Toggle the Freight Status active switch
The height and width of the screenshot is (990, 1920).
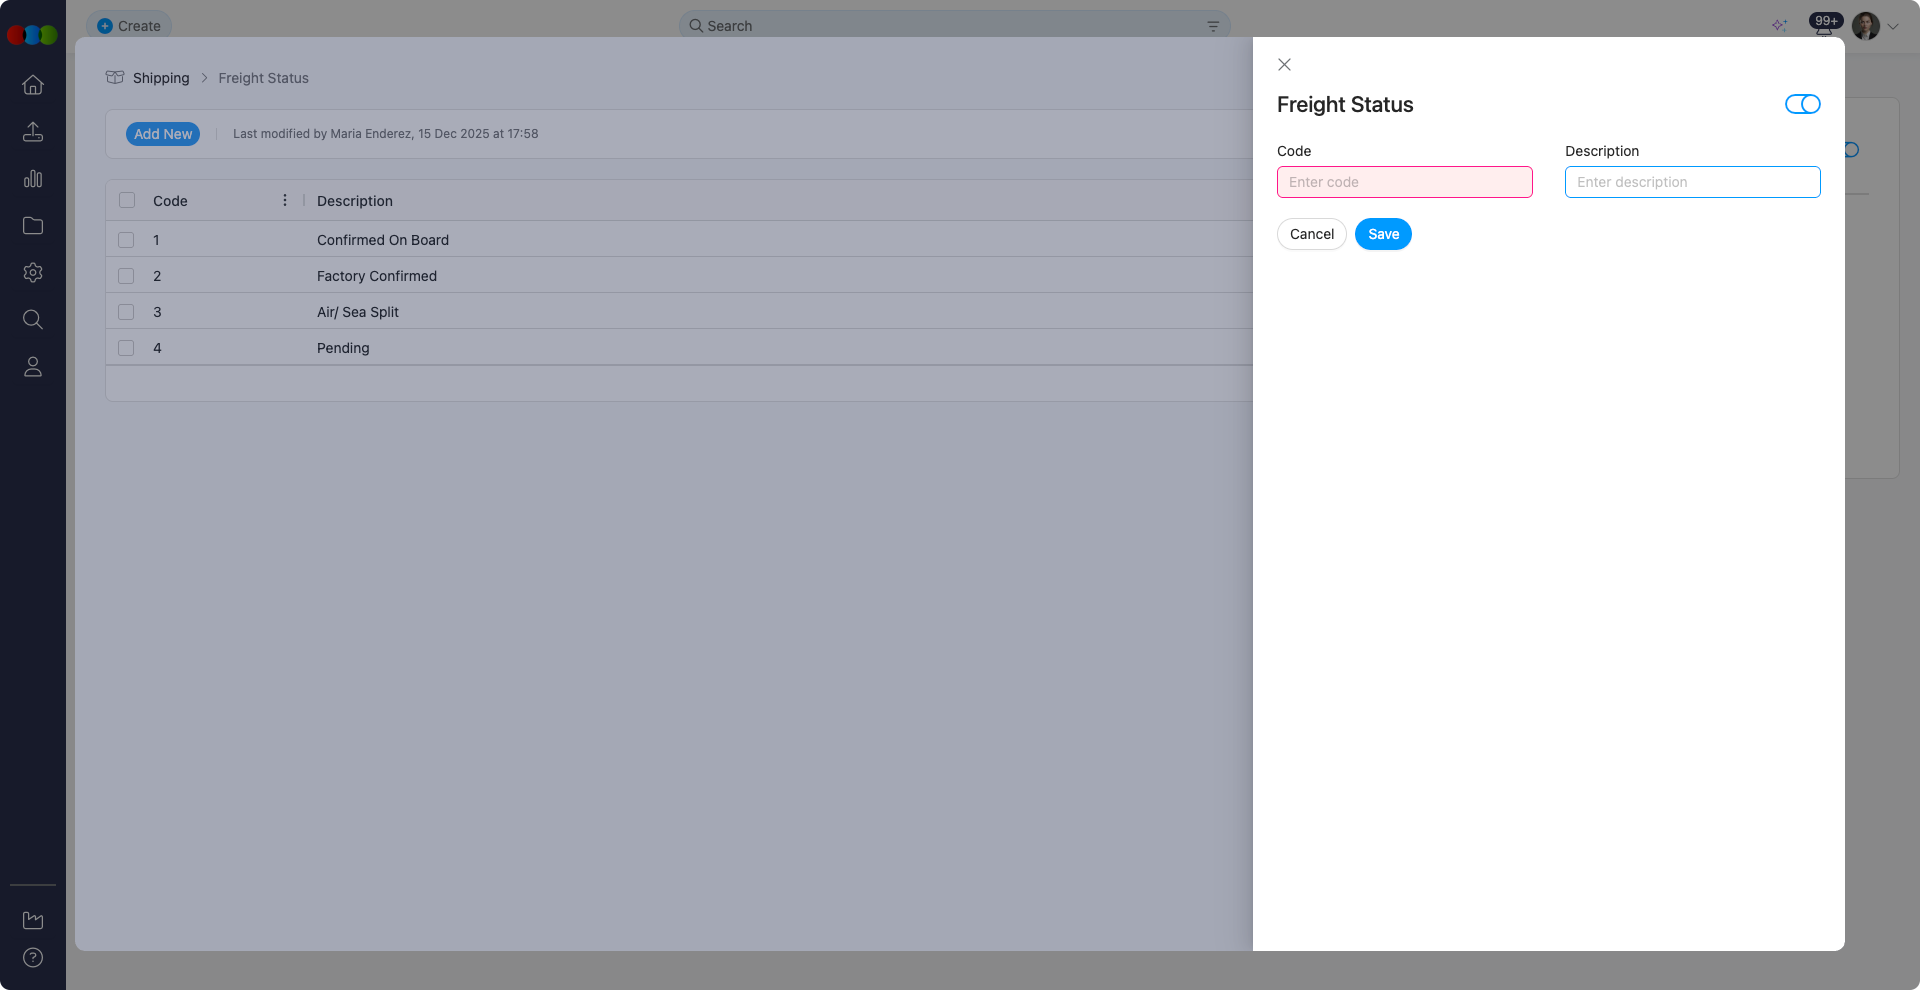[x=1801, y=104]
